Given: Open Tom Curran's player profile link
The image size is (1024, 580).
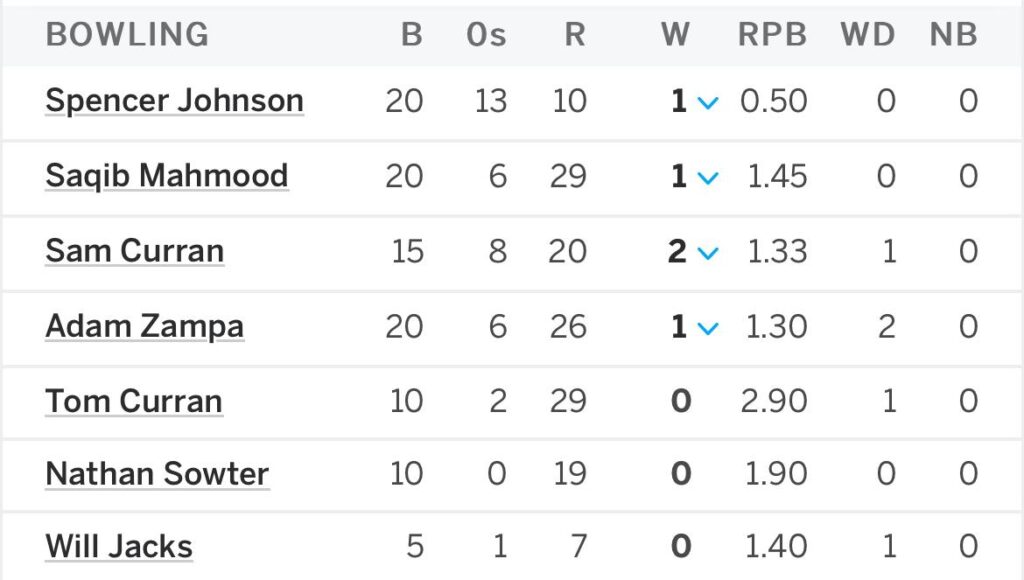Looking at the screenshot, I should pos(134,401).
